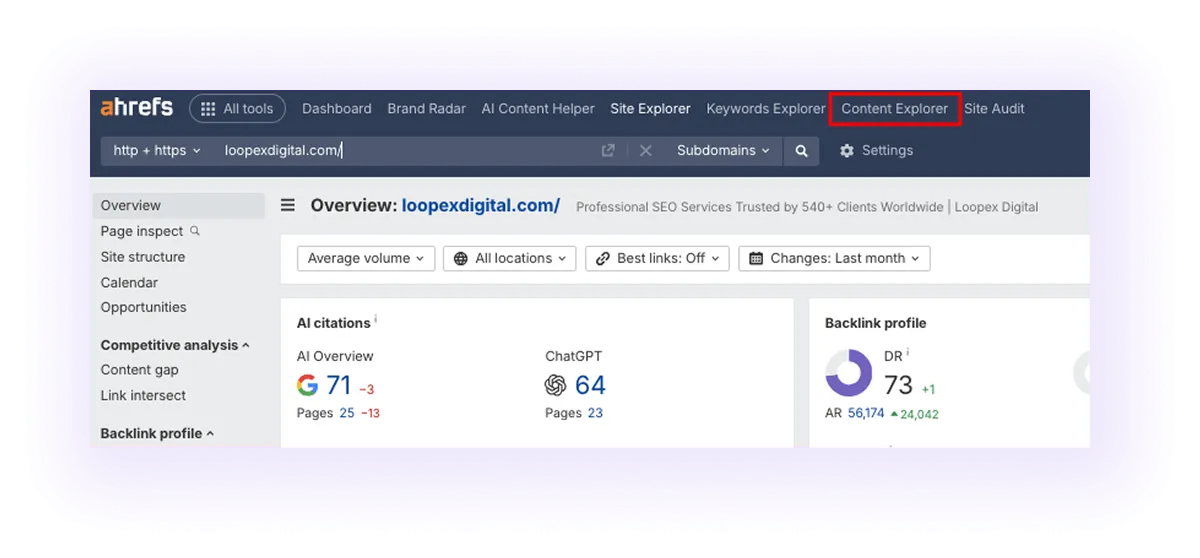This screenshot has width=1200, height=558.
Task: Open Content gap report
Action: tap(139, 370)
